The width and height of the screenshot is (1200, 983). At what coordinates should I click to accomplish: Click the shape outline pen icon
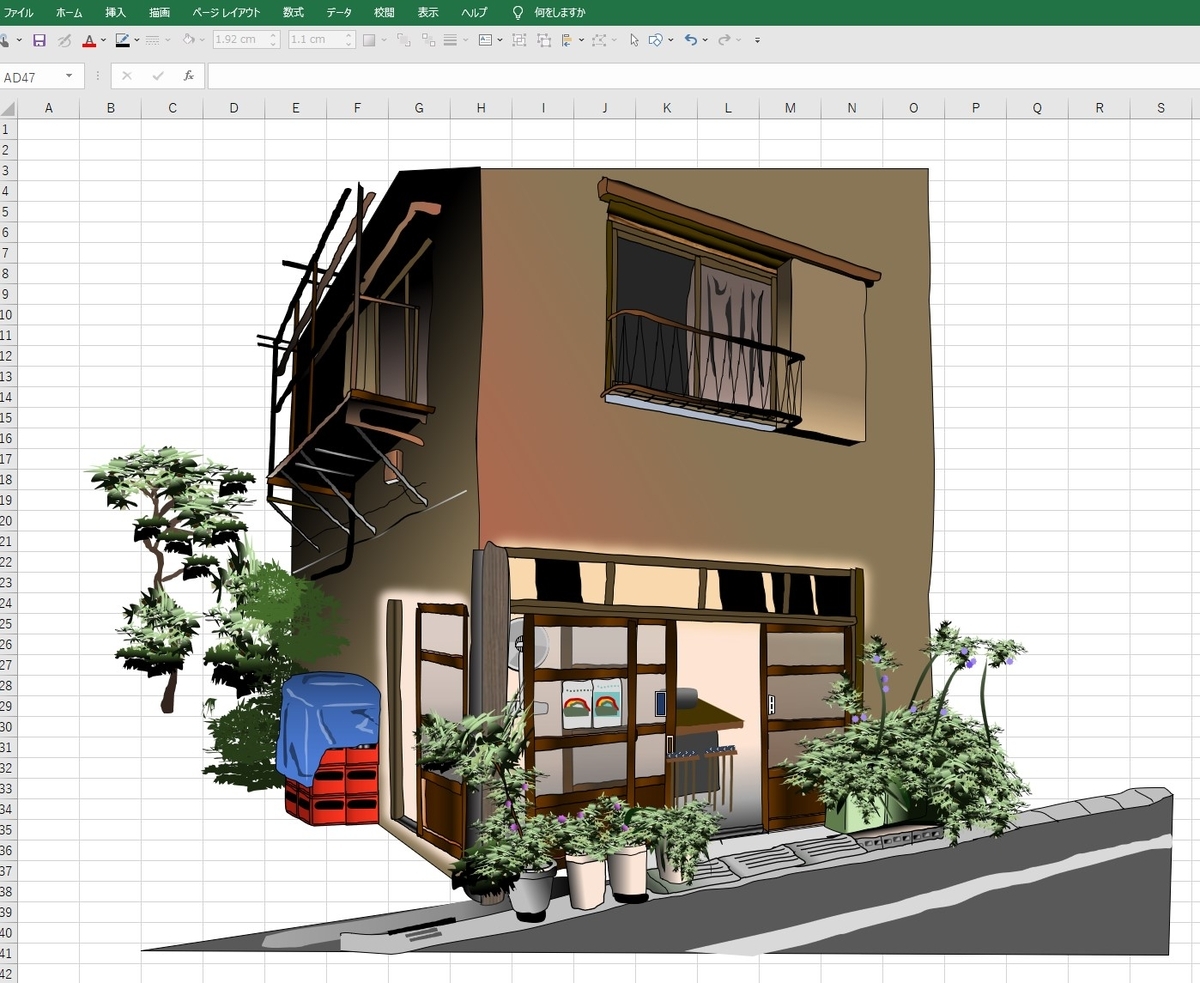pyautogui.click(x=122, y=40)
